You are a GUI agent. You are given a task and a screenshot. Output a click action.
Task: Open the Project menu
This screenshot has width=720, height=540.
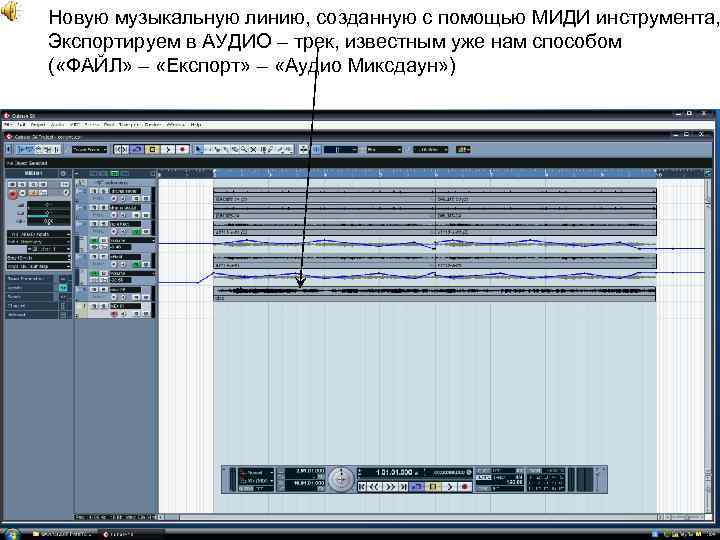pos(38,124)
